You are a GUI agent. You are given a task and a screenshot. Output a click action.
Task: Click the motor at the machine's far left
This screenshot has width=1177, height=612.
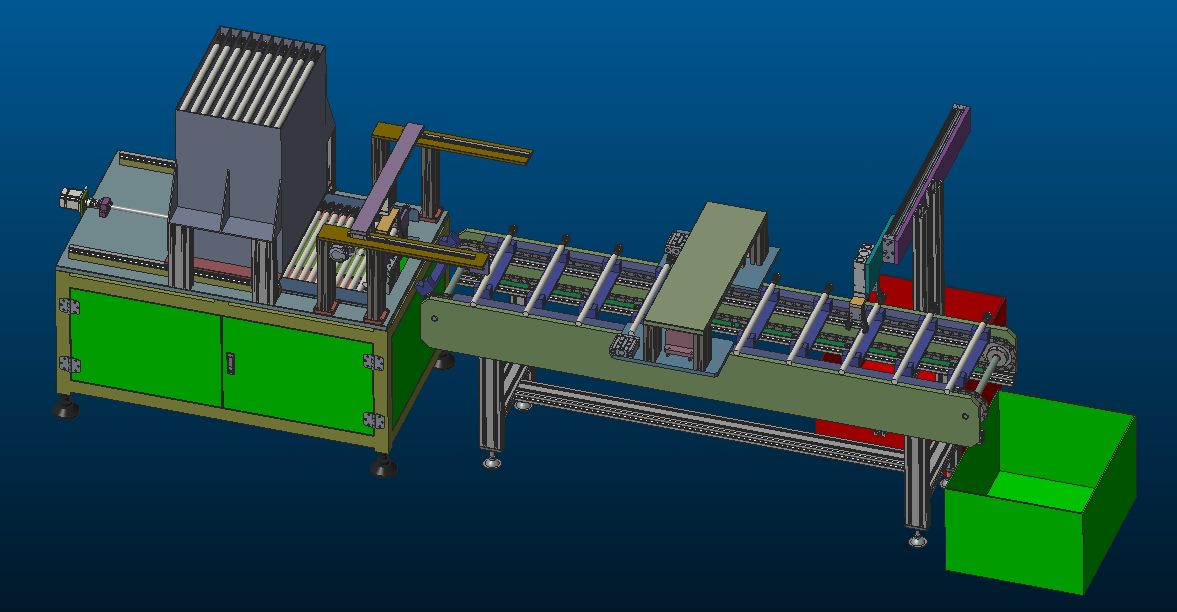[x=74, y=199]
